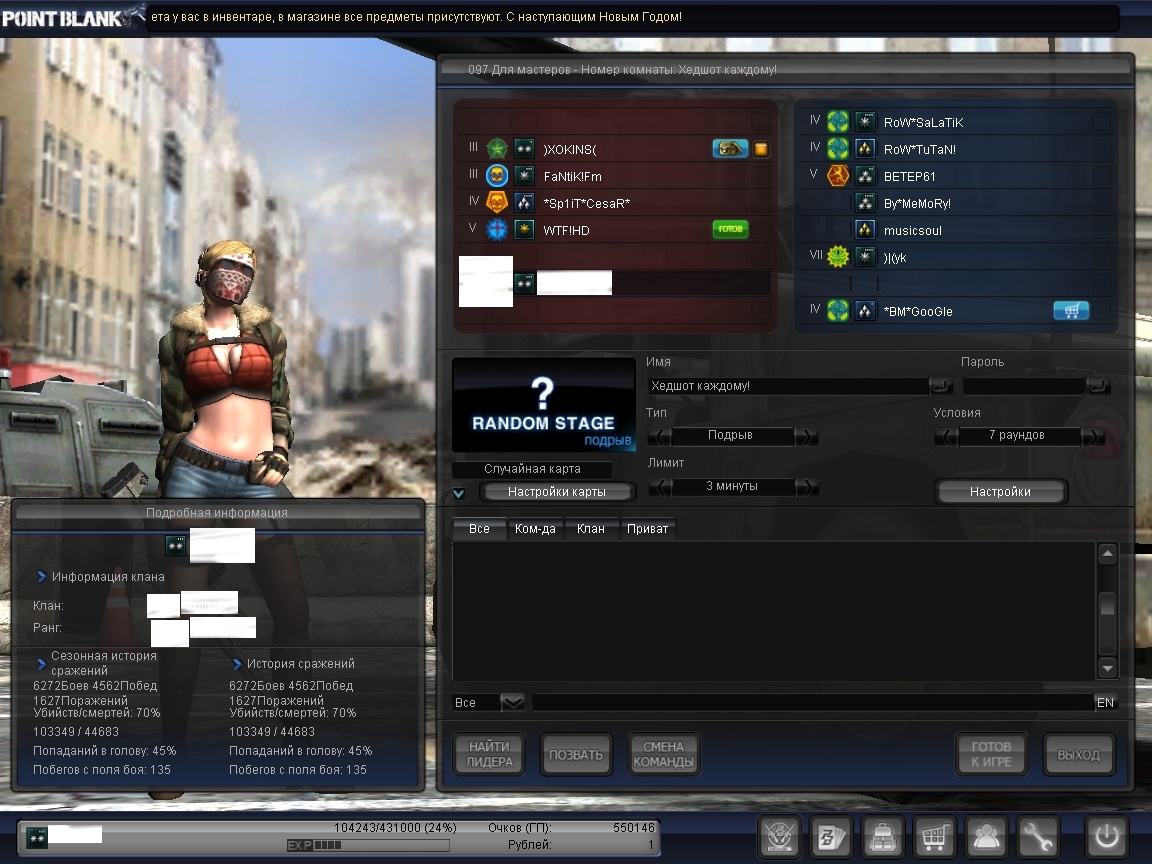Viewport: 1152px width, 864px height.
Task: Toggle the random map checkbox
Action: pos(459,493)
